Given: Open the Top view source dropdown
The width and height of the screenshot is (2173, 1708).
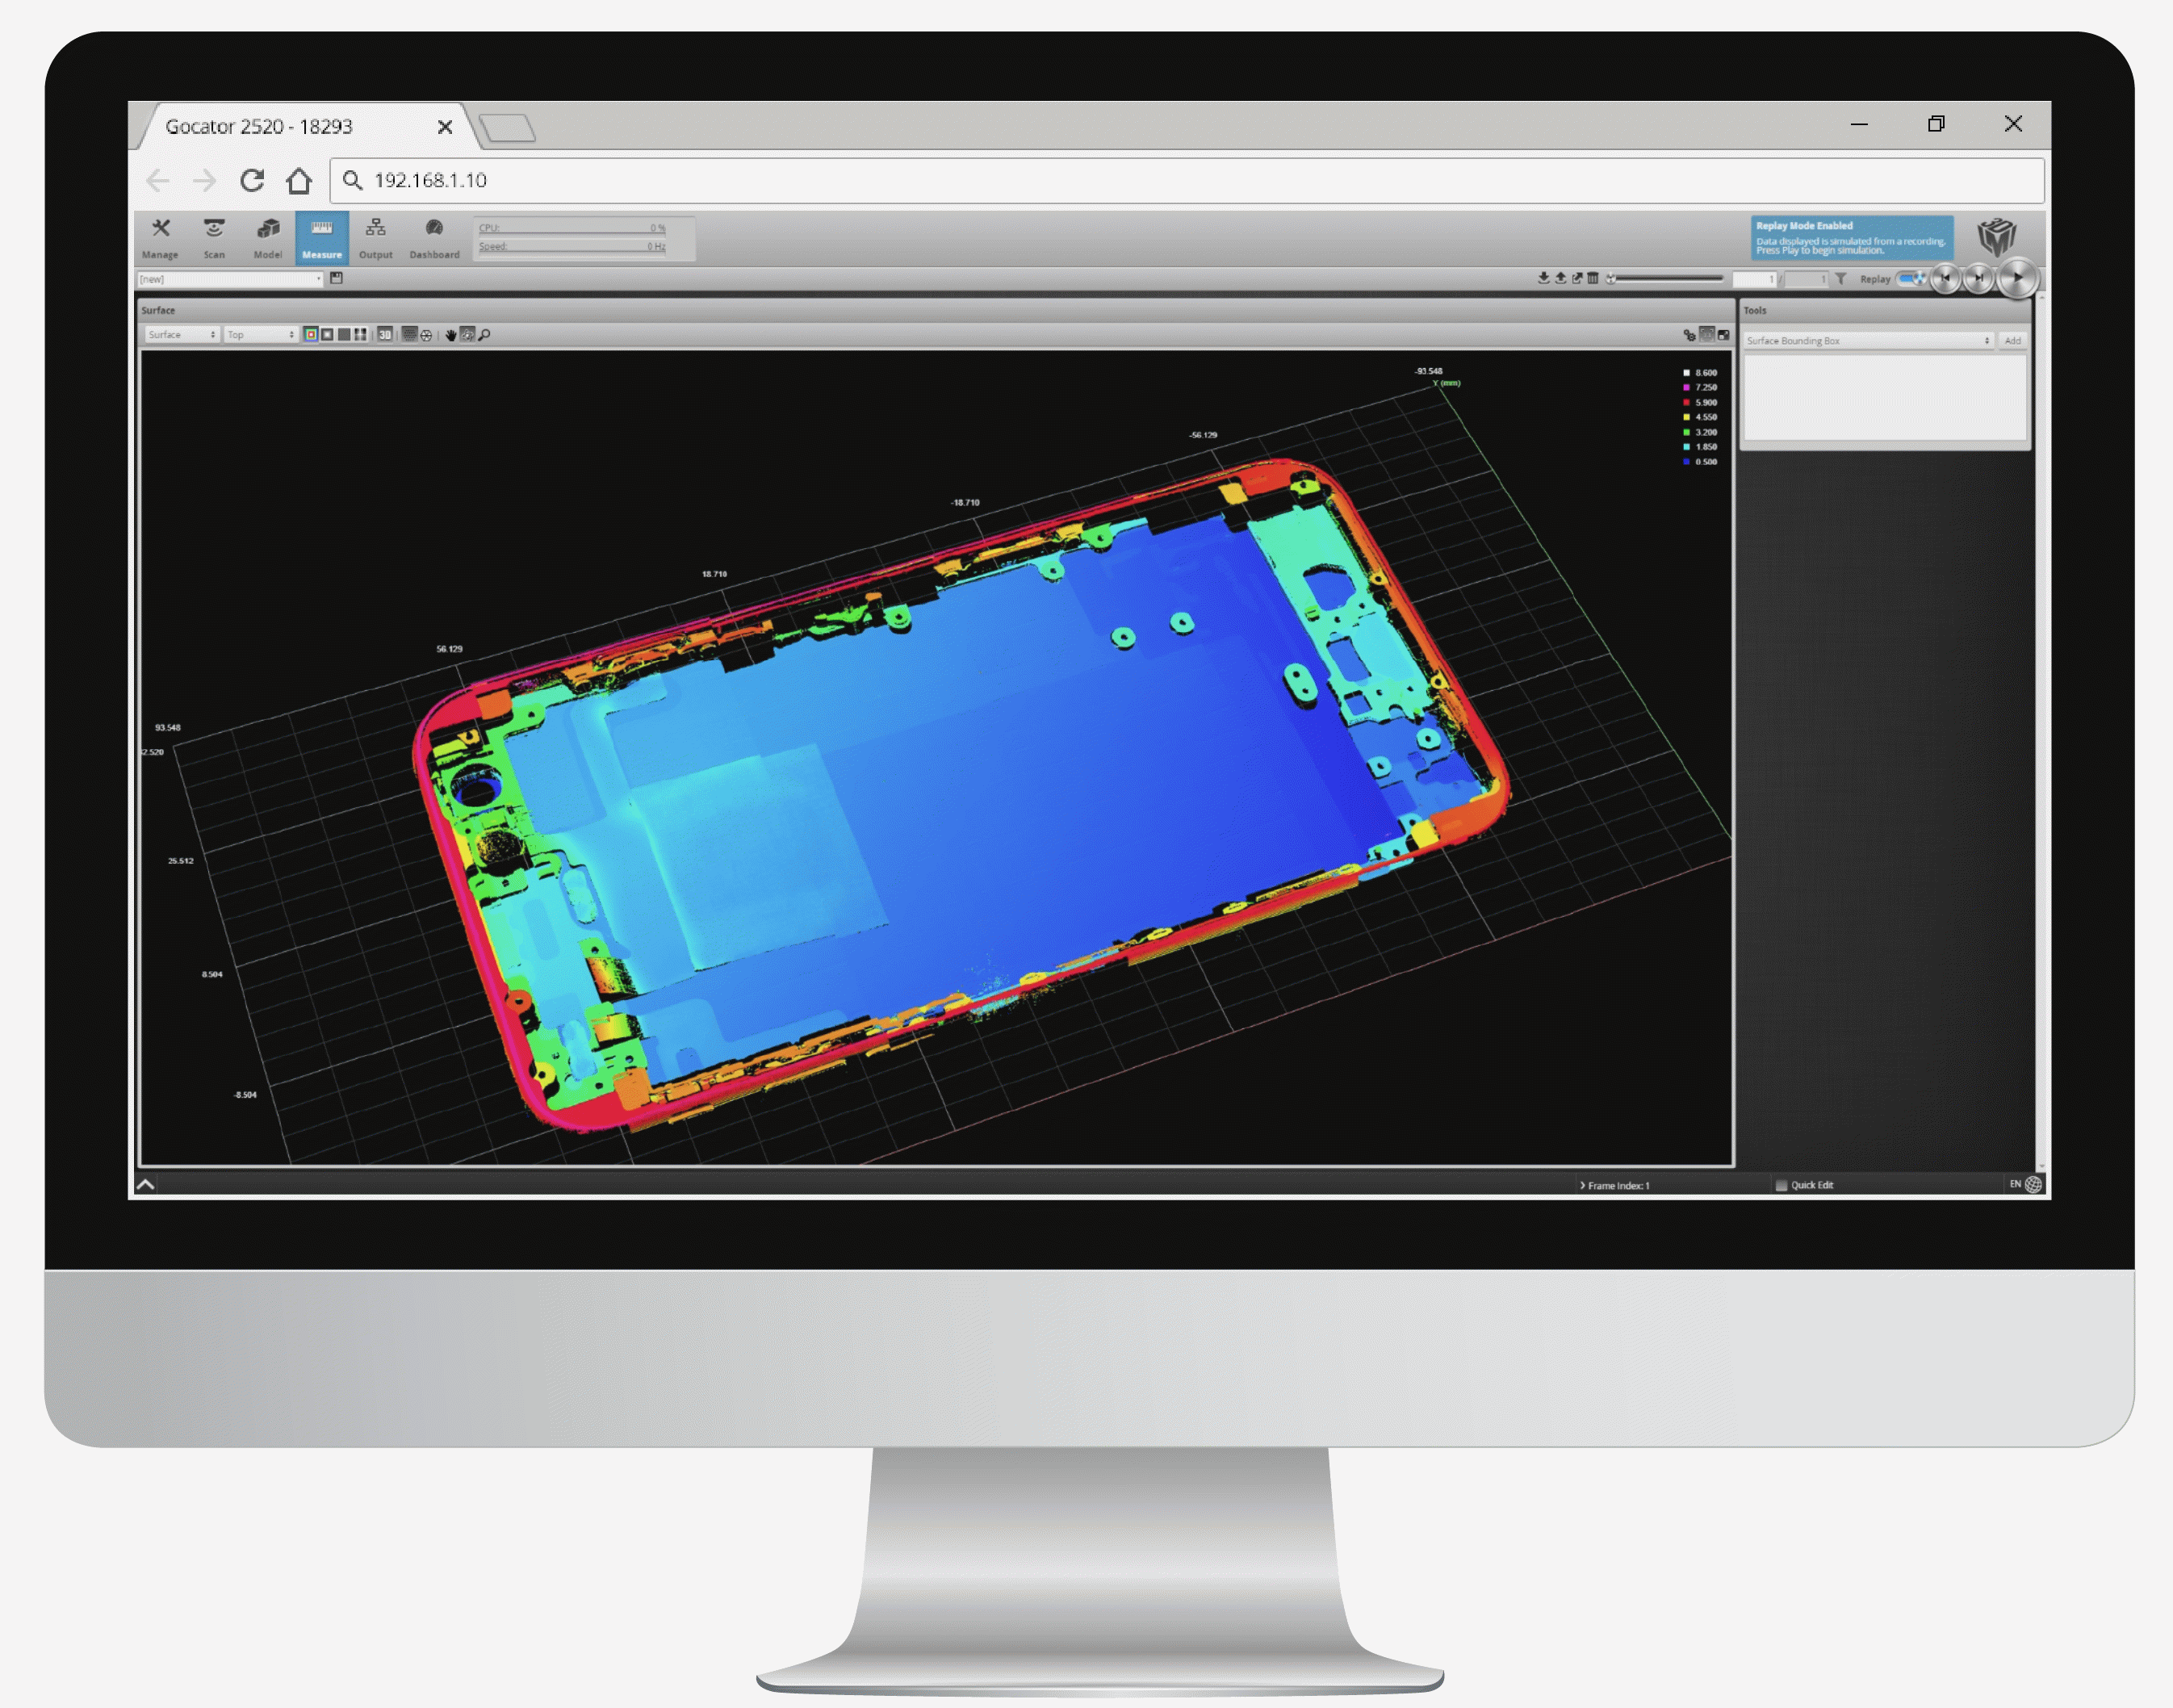Looking at the screenshot, I should [x=262, y=335].
